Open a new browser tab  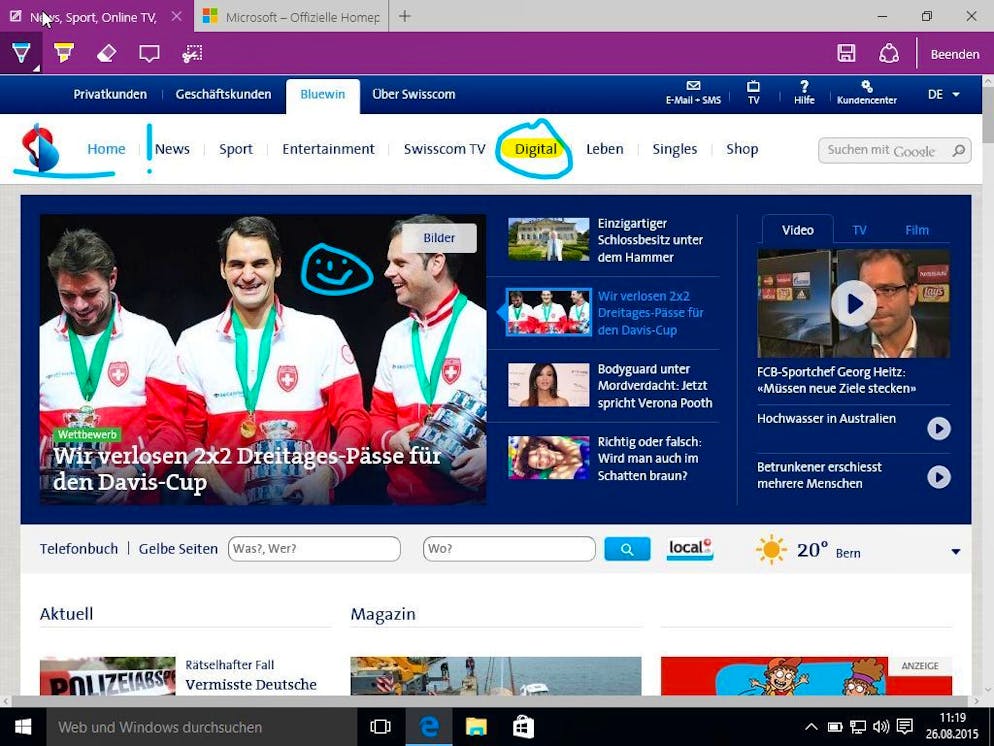pos(404,16)
